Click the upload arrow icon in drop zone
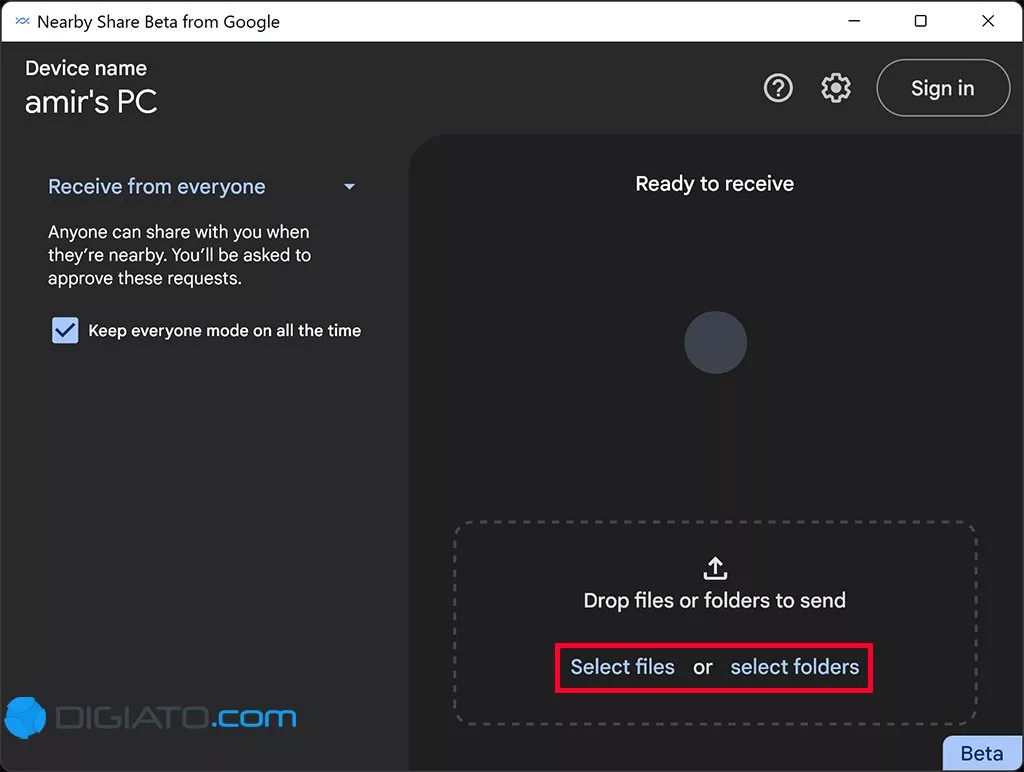Viewport: 1024px width, 772px height. (x=715, y=568)
